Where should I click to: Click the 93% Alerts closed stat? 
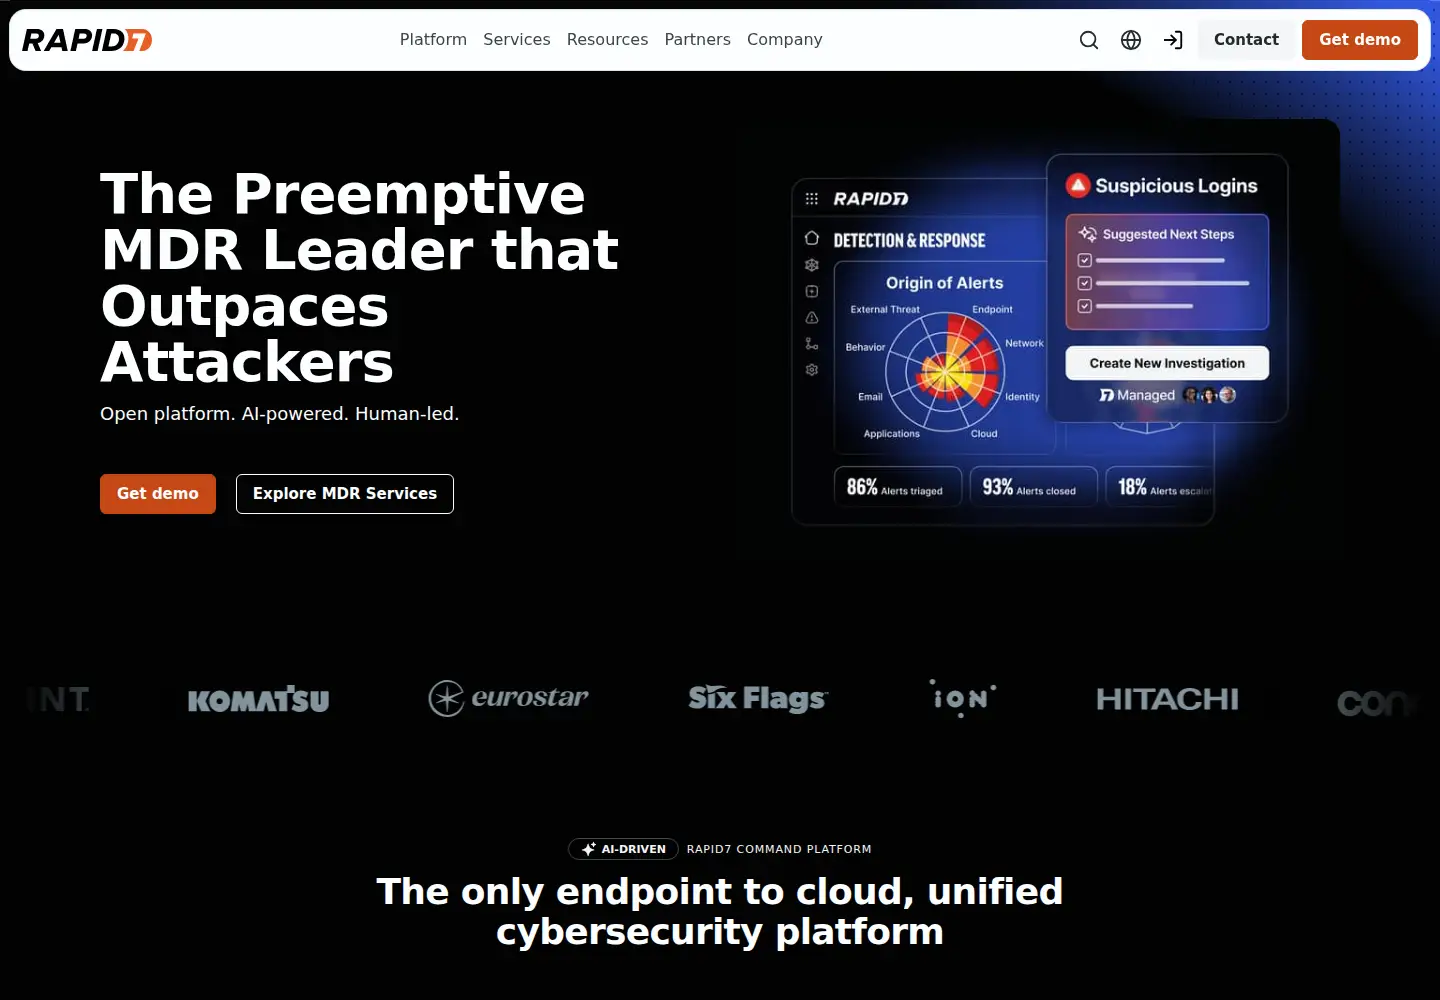[1033, 487]
